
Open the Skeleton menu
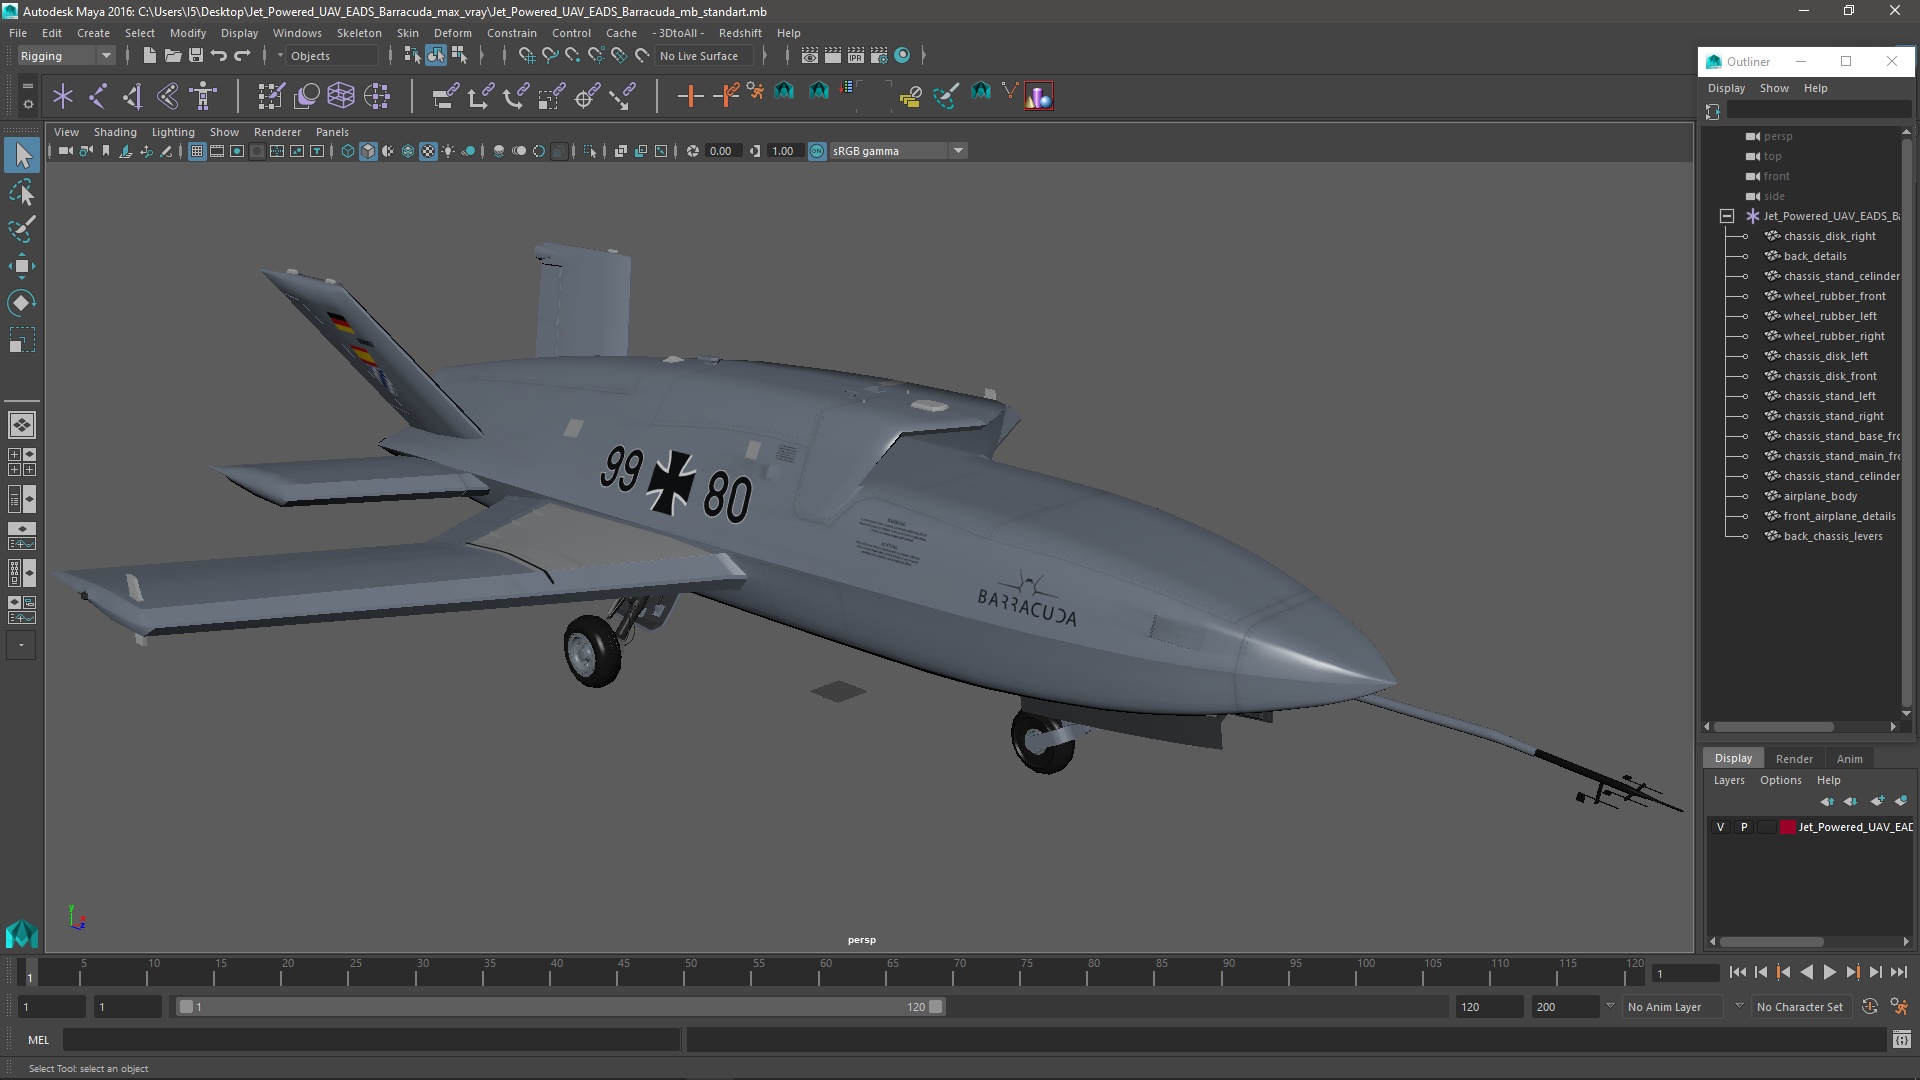[359, 33]
